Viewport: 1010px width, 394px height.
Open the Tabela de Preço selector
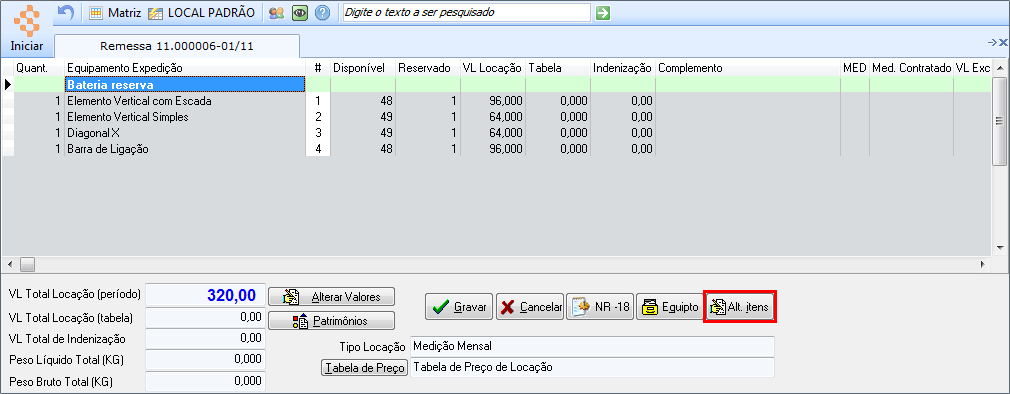(365, 368)
